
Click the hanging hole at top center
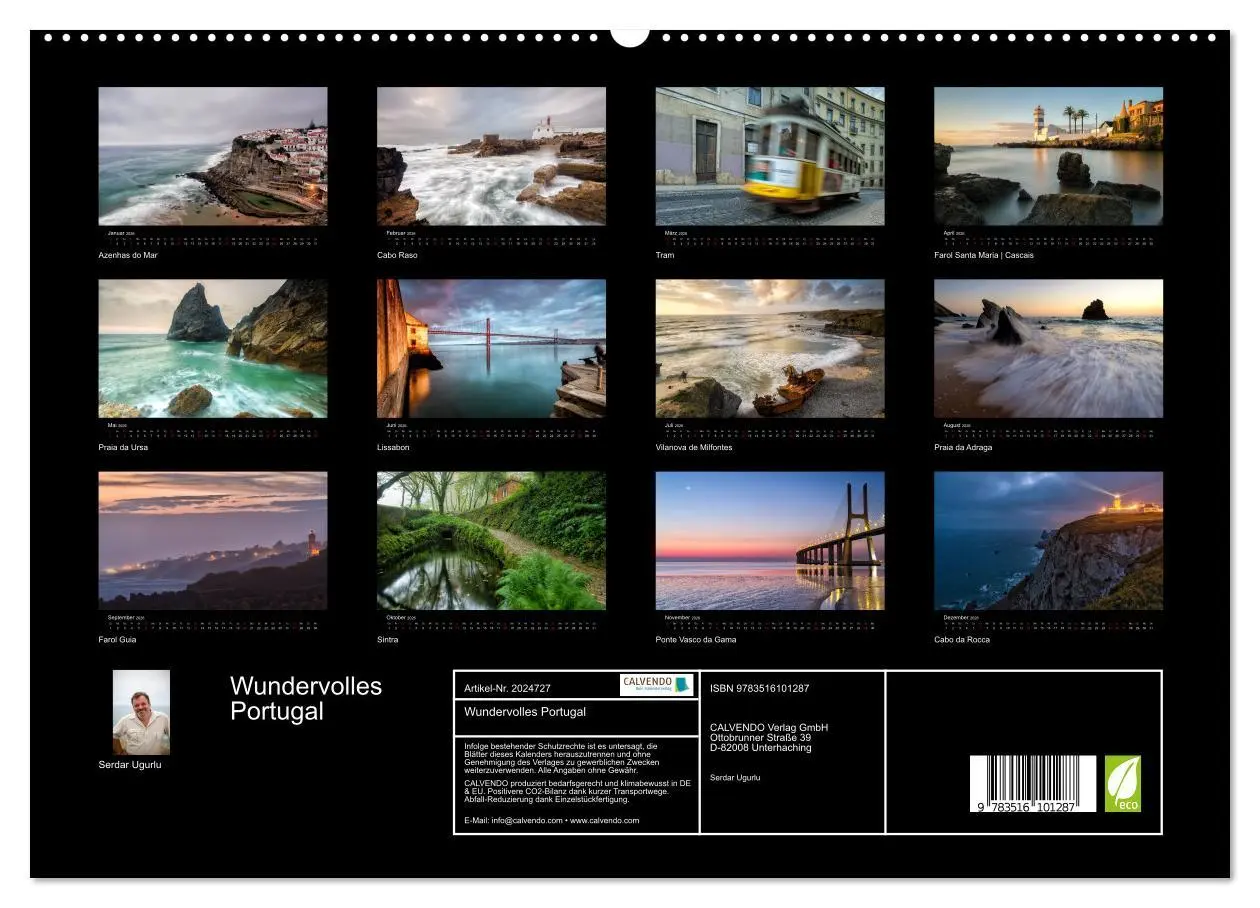click(630, 36)
